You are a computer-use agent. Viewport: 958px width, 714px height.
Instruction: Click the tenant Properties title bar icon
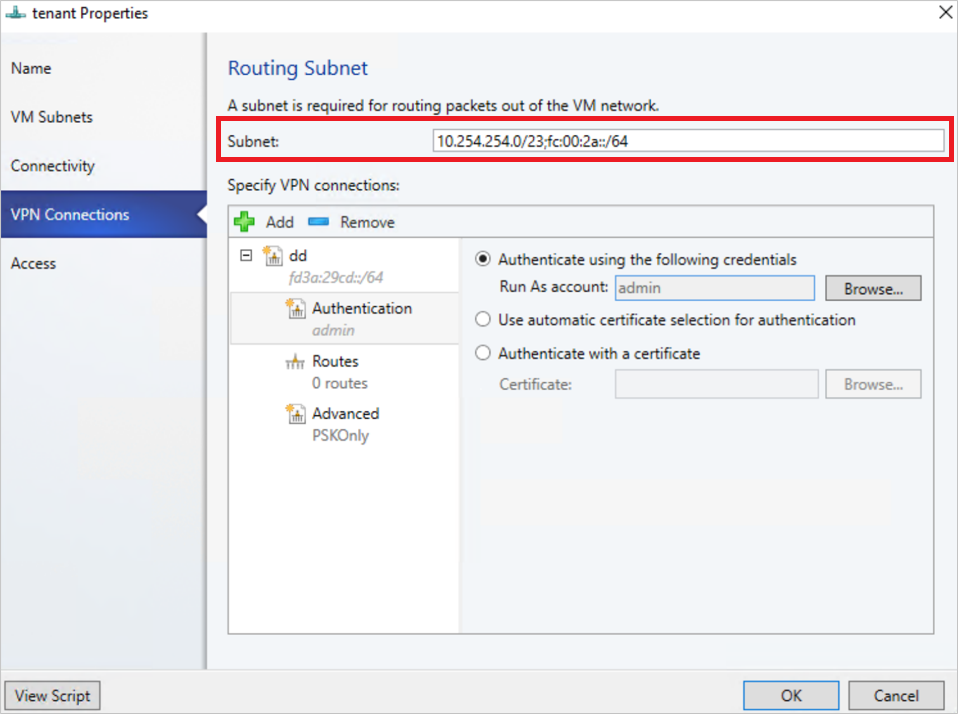pos(16,13)
